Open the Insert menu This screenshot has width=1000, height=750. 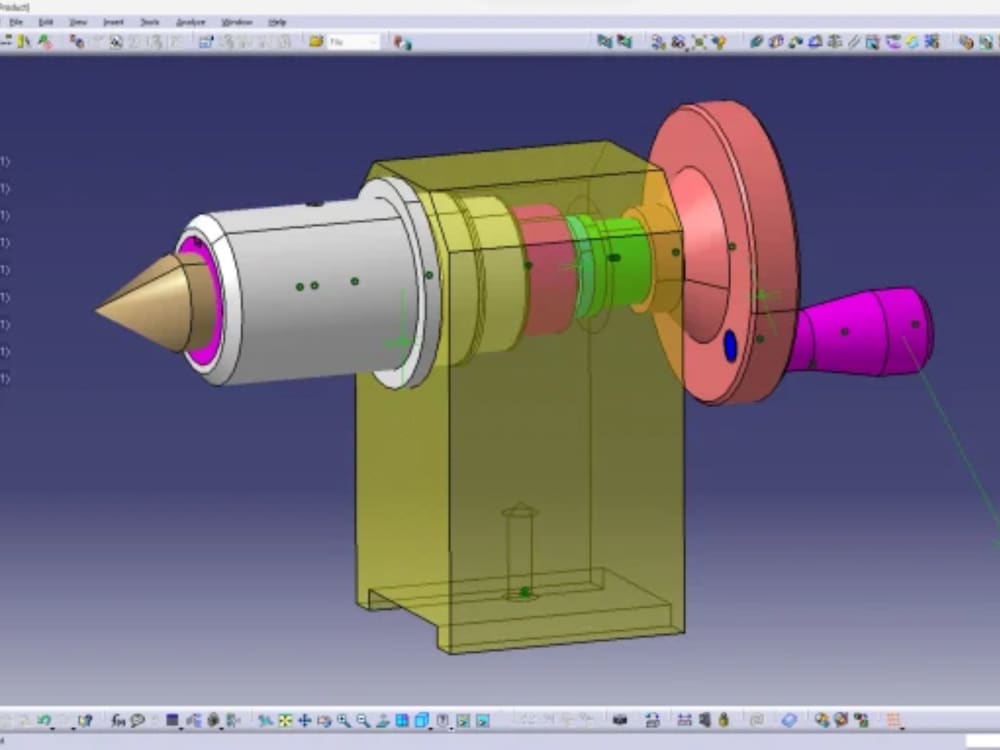point(113,21)
